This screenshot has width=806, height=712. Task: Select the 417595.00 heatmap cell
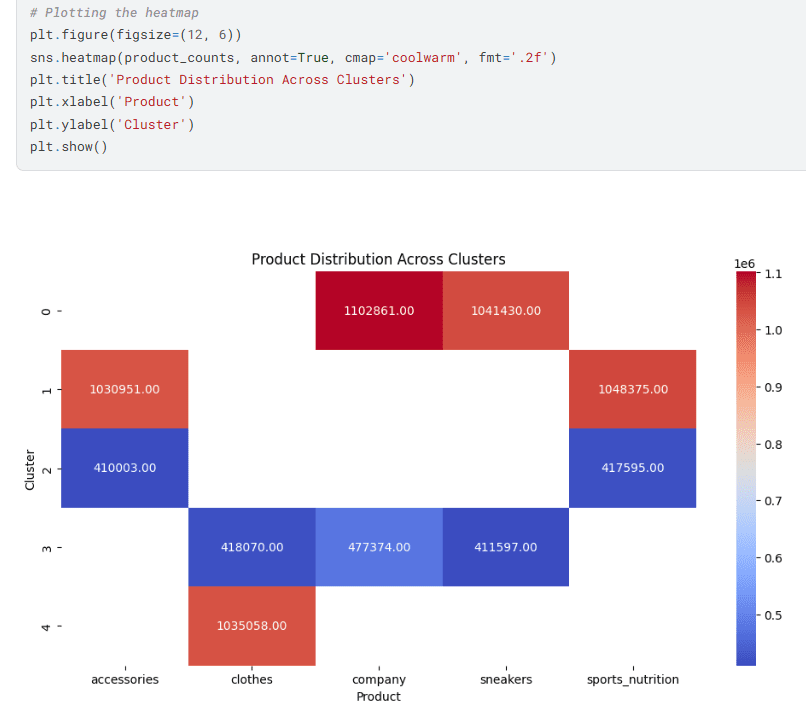(x=631, y=468)
